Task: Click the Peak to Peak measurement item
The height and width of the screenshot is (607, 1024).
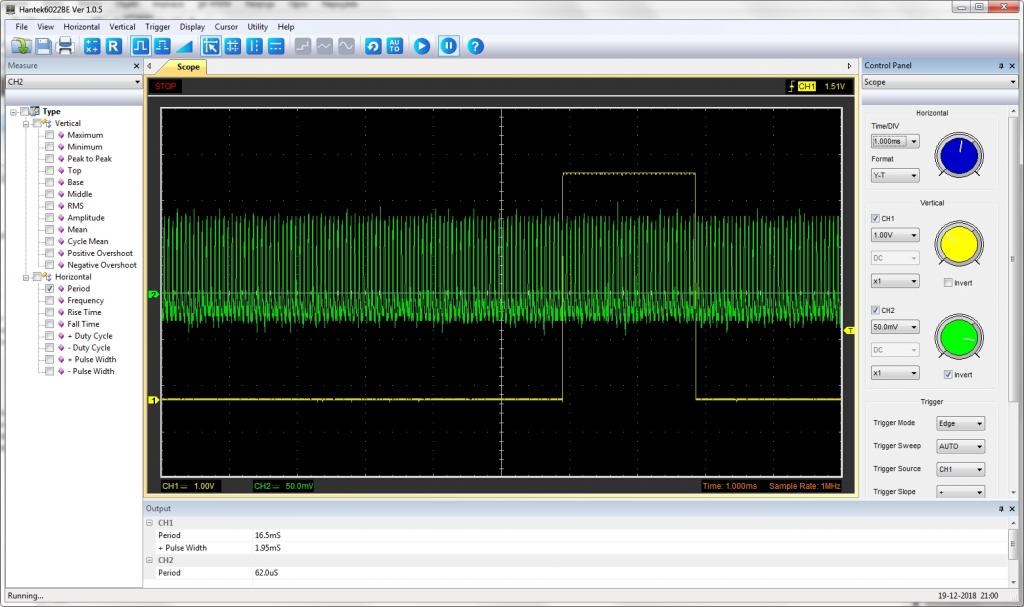Action: pyautogui.click(x=89, y=158)
